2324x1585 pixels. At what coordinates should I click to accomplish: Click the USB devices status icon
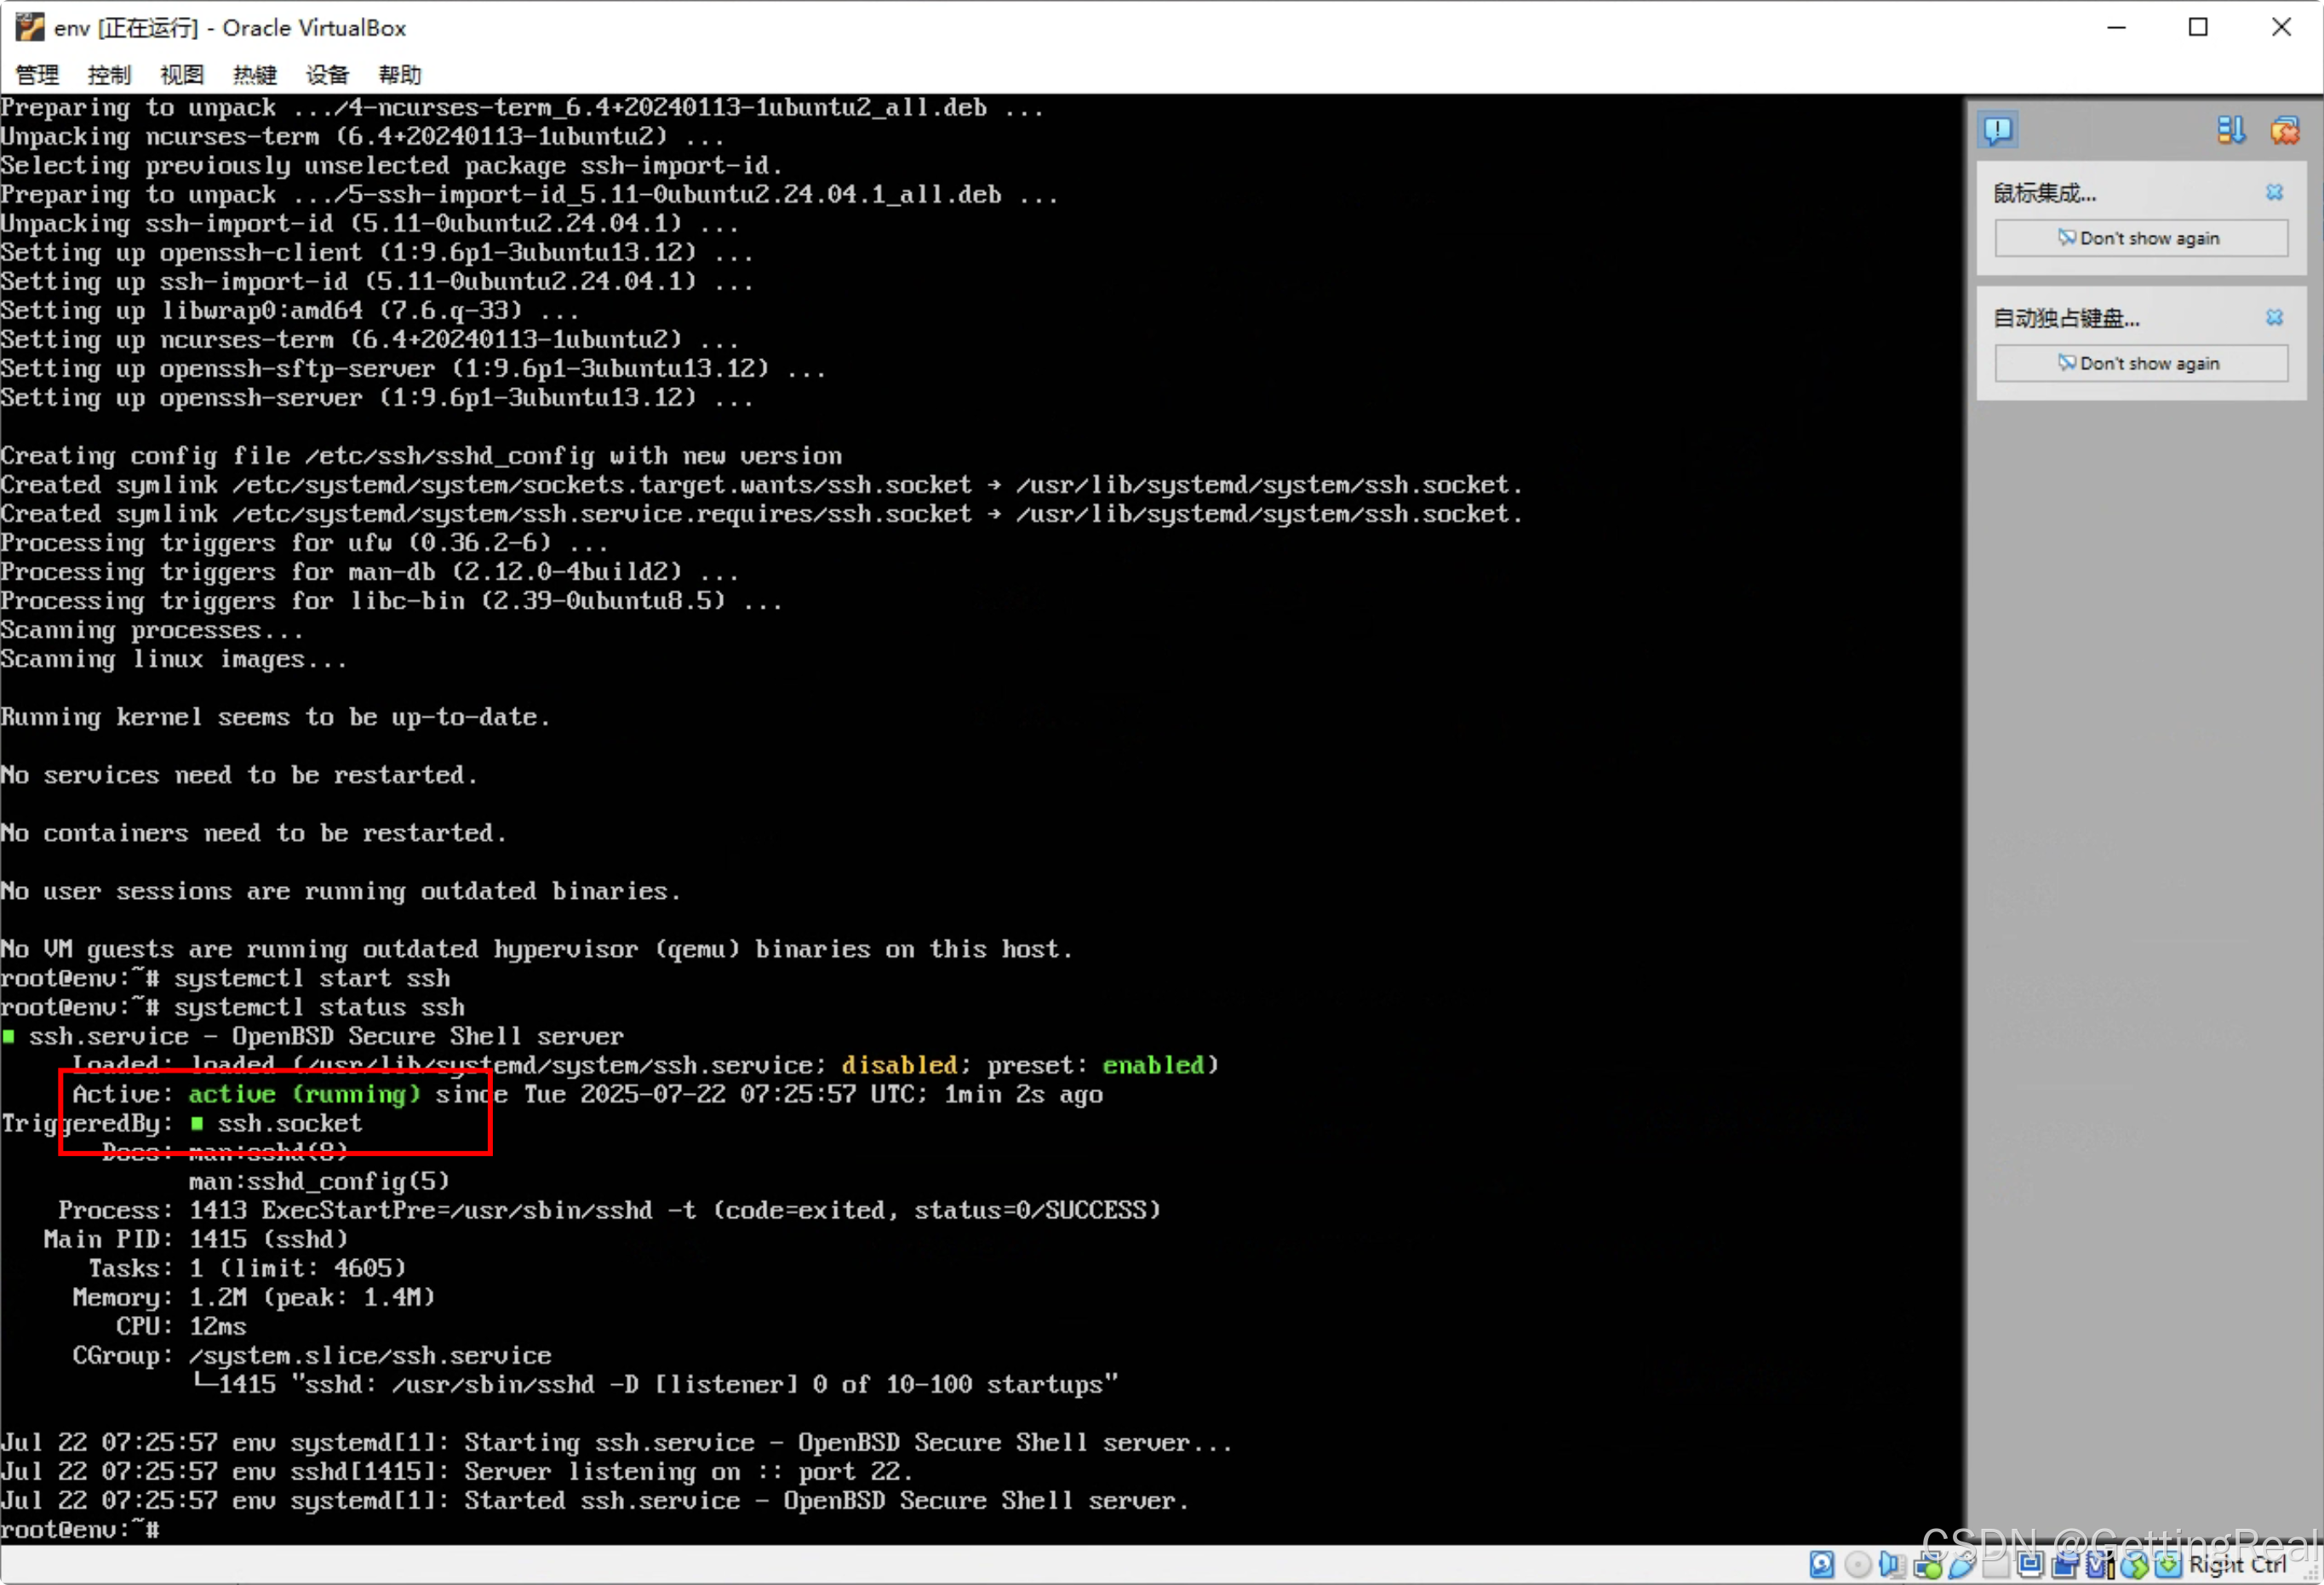[1961, 1564]
